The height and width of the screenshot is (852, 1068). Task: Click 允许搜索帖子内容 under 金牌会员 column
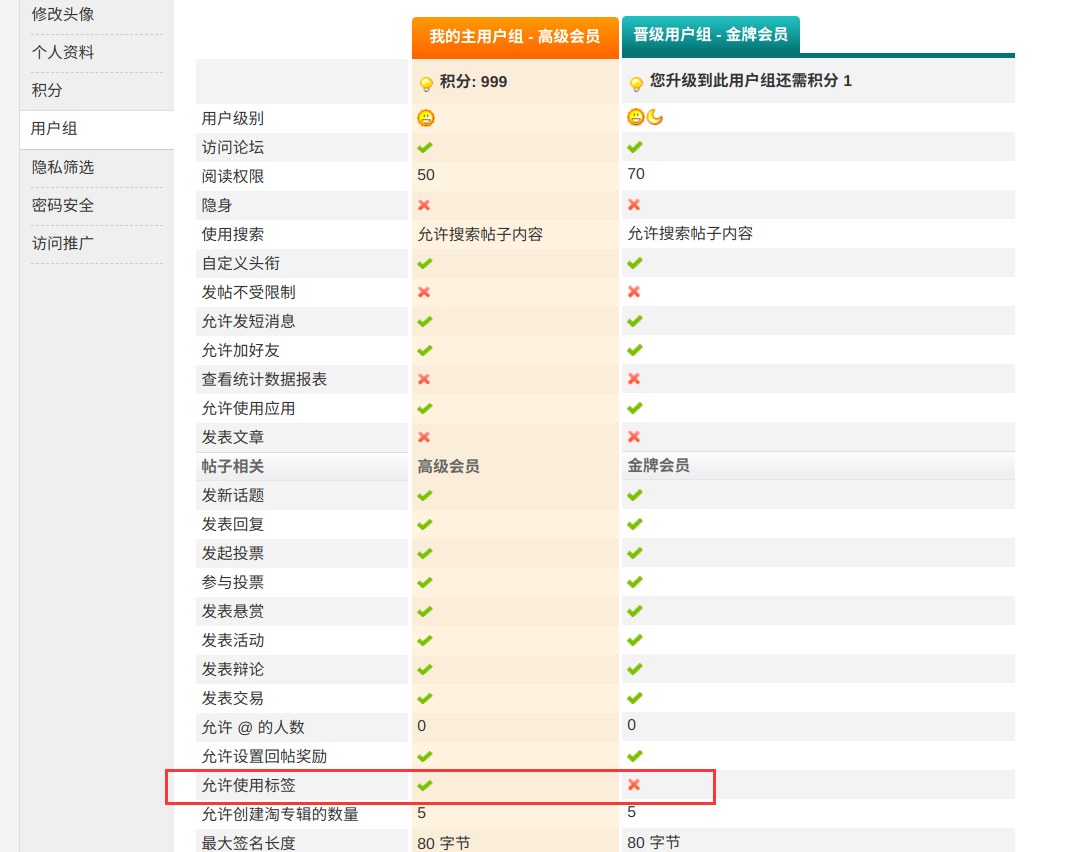pos(690,234)
